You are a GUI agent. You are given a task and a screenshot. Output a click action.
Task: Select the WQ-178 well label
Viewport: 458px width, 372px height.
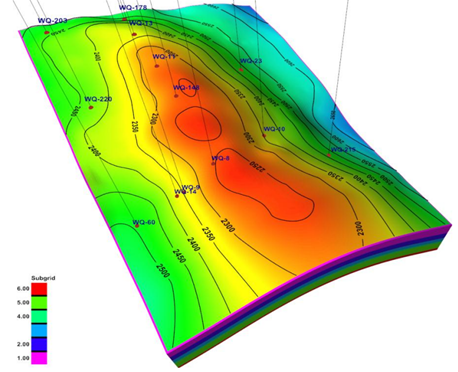click(x=133, y=7)
